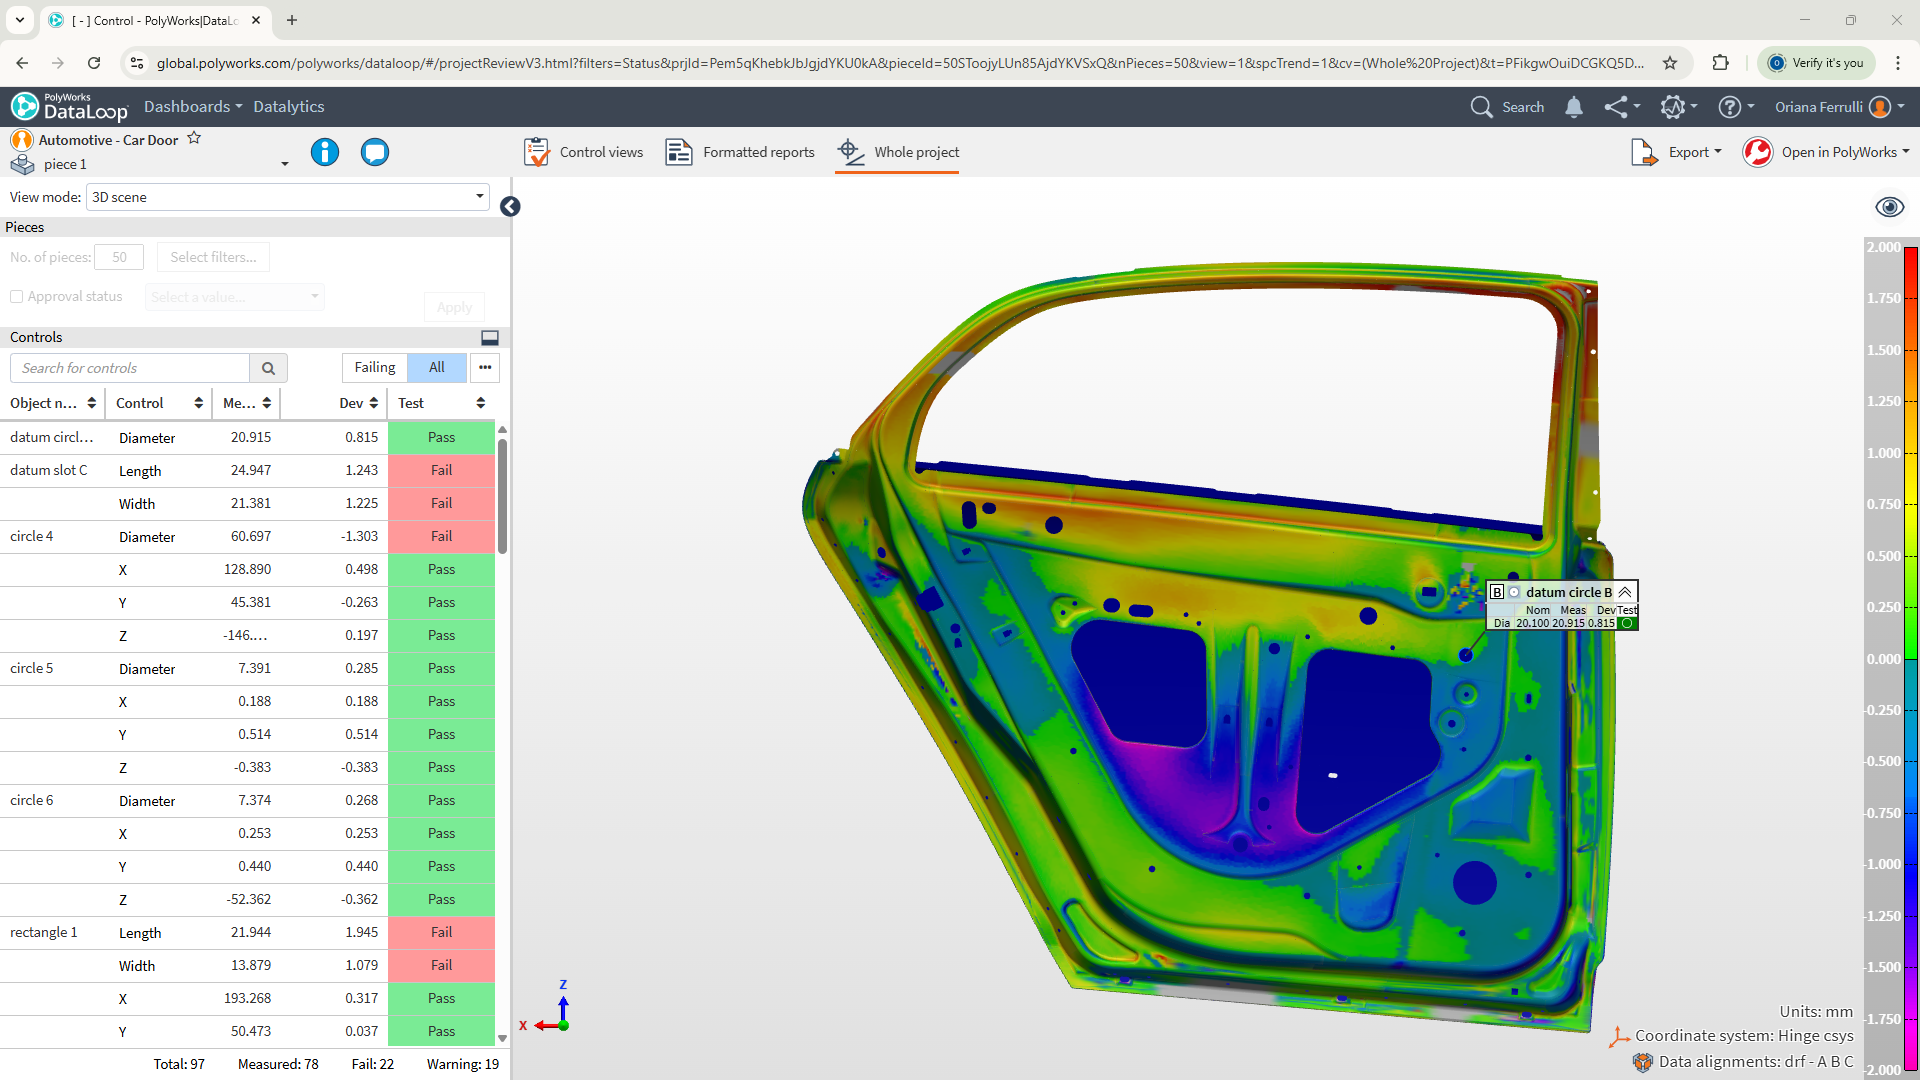Select the circle 4 Diameter row

click(247, 537)
